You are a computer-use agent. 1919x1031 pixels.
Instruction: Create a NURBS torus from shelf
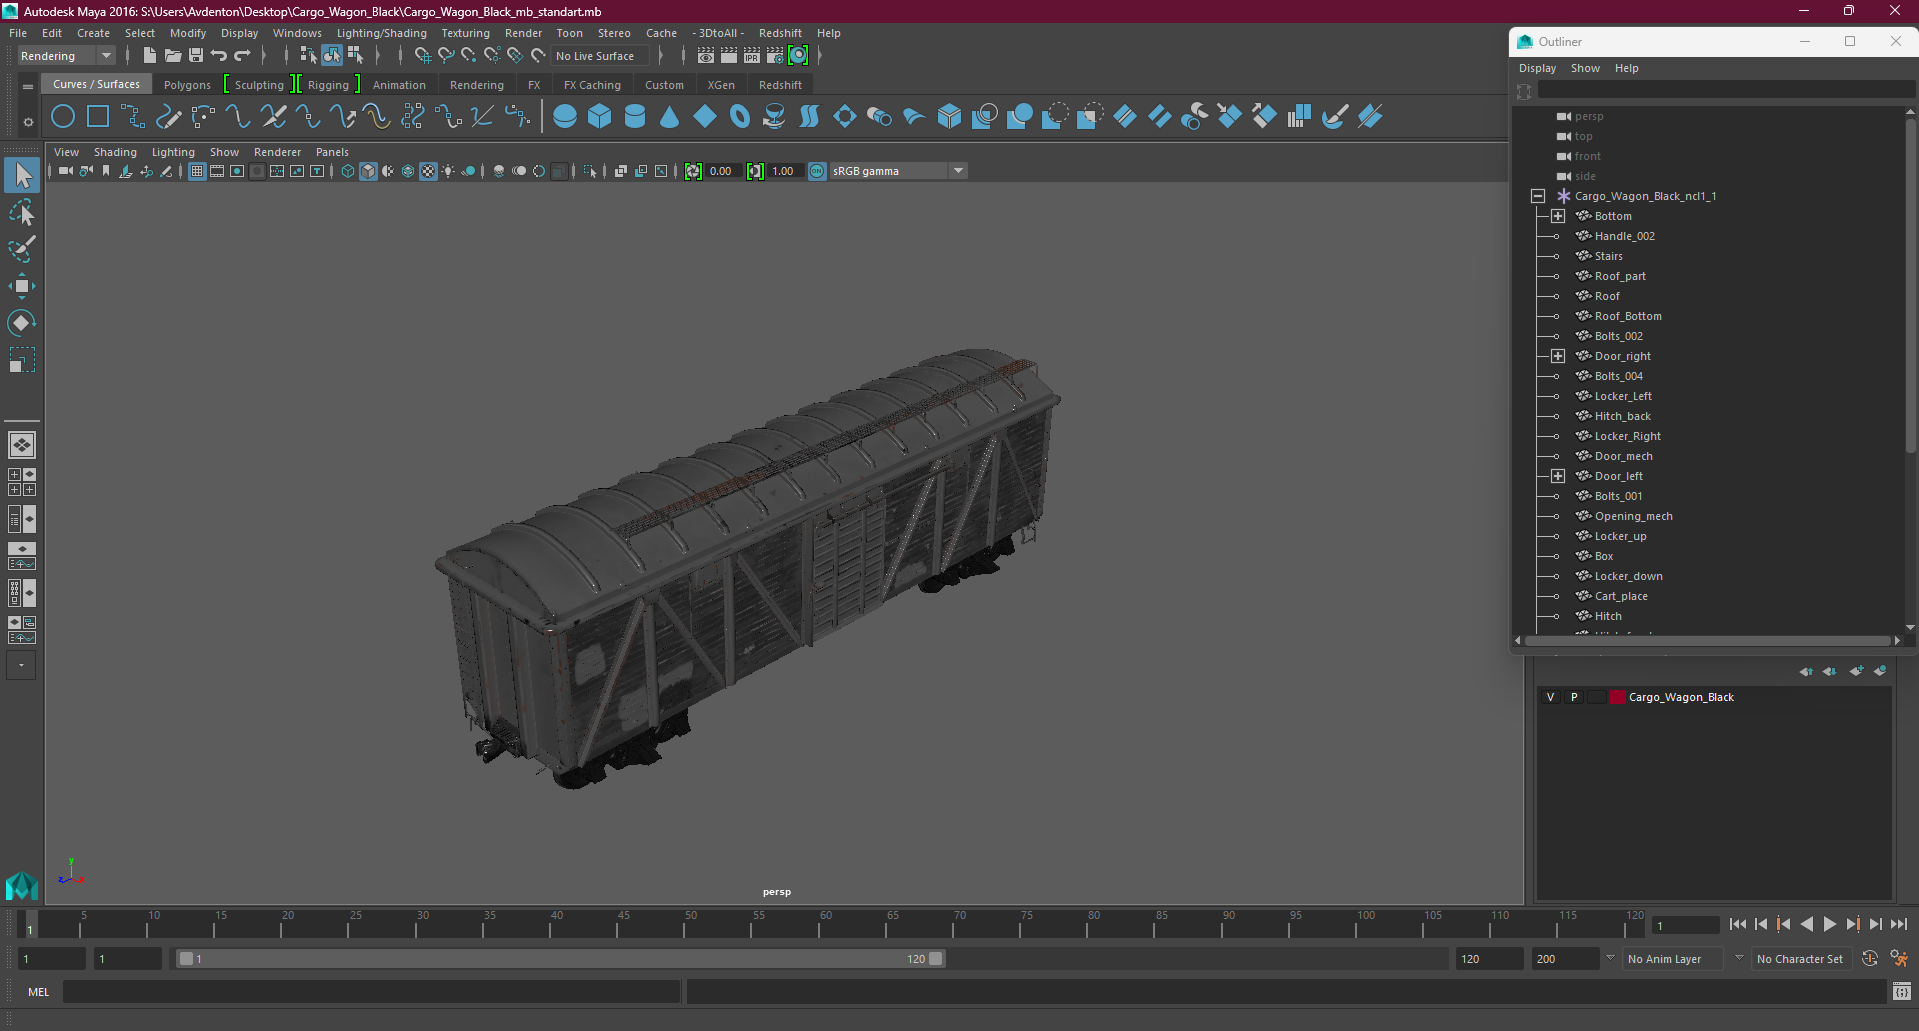[740, 117]
